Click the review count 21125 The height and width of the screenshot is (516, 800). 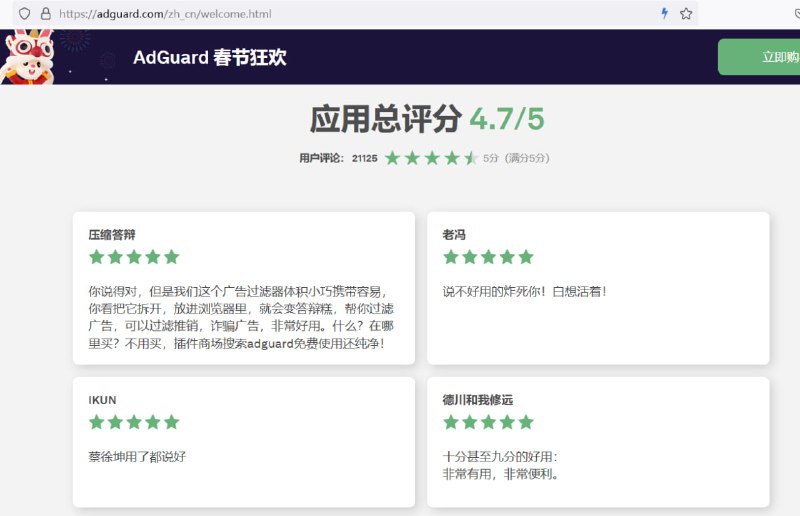click(364, 158)
